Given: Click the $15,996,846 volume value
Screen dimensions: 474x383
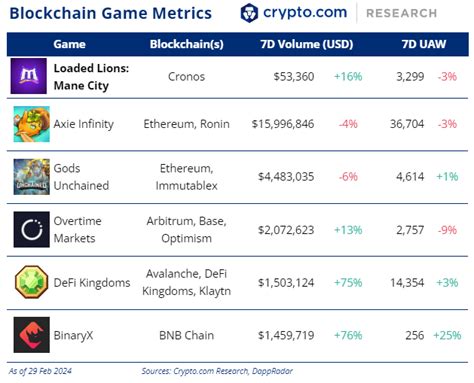Looking at the screenshot, I should coord(283,124).
